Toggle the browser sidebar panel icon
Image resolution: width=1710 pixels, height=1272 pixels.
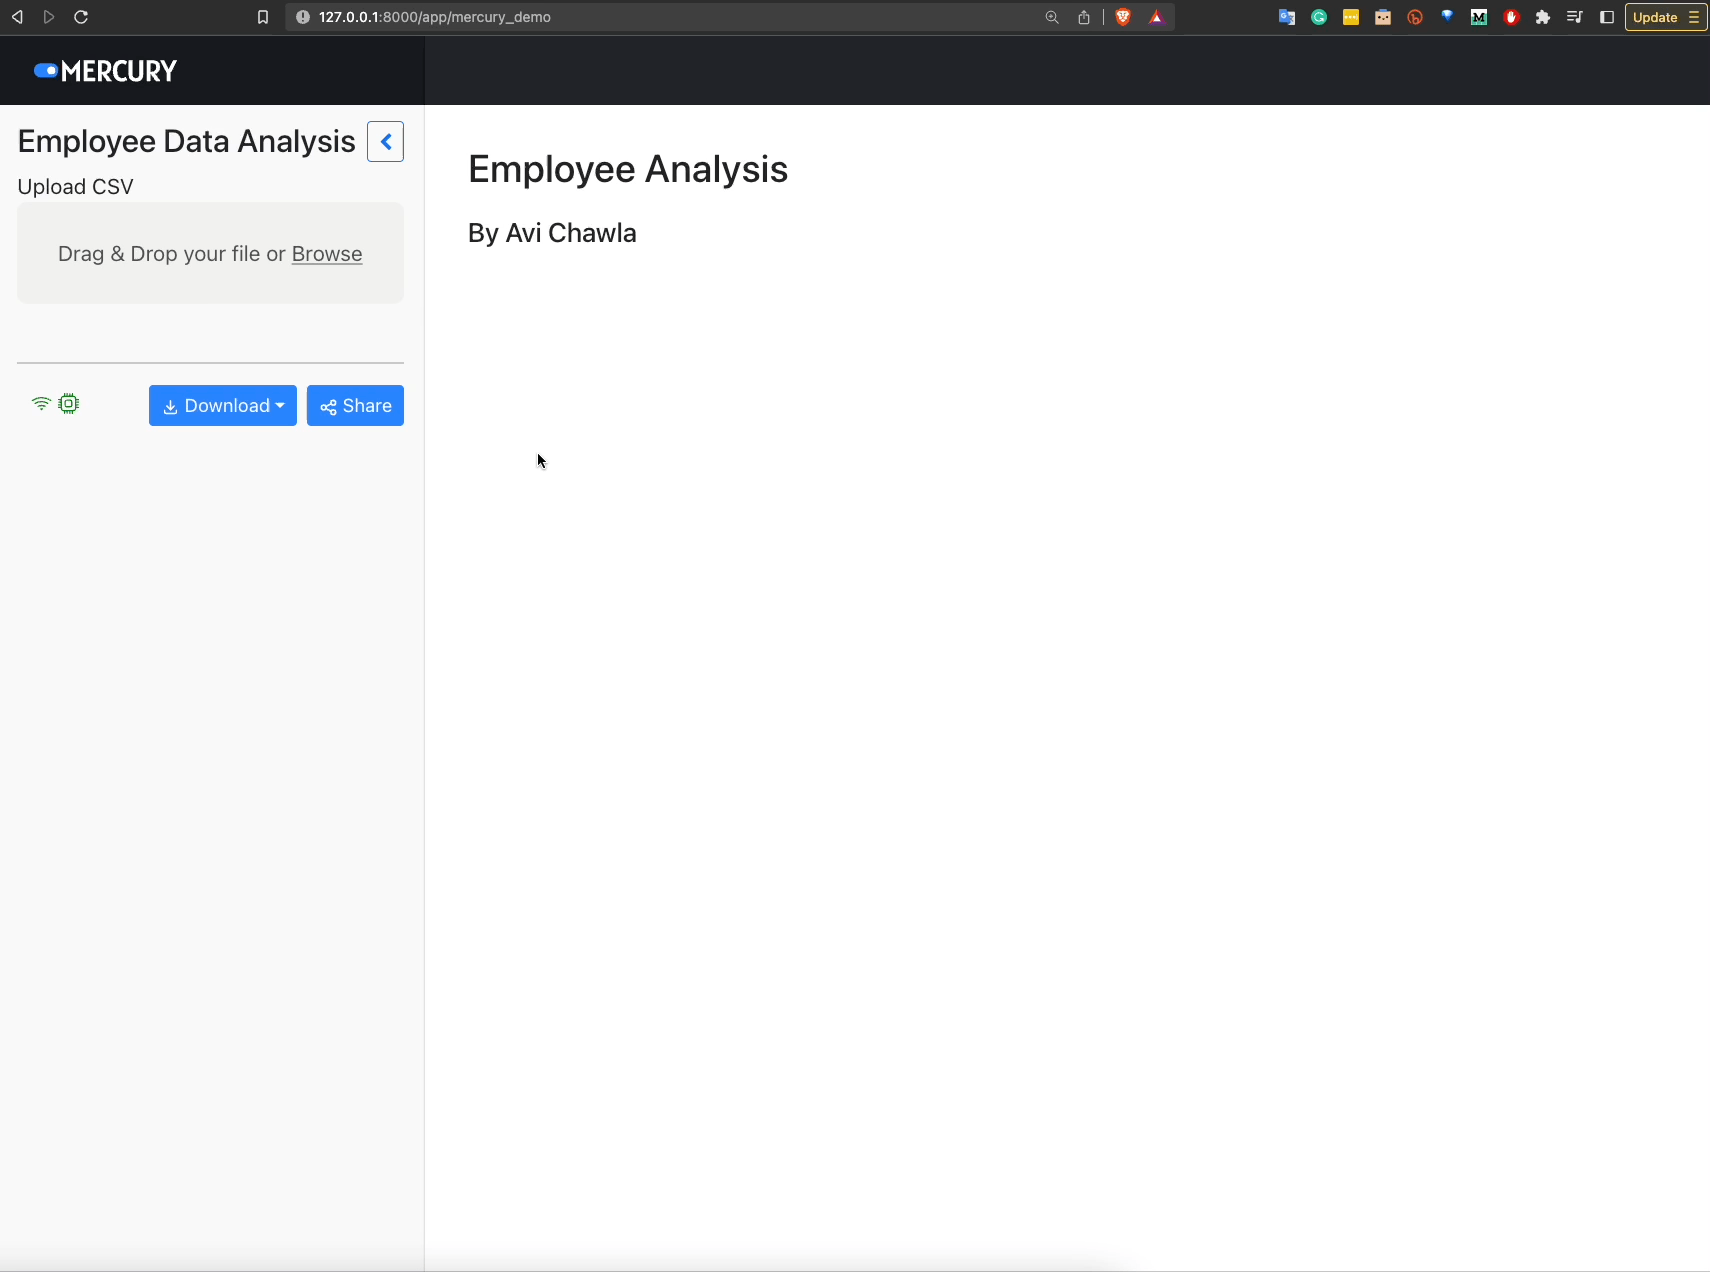point(1607,17)
